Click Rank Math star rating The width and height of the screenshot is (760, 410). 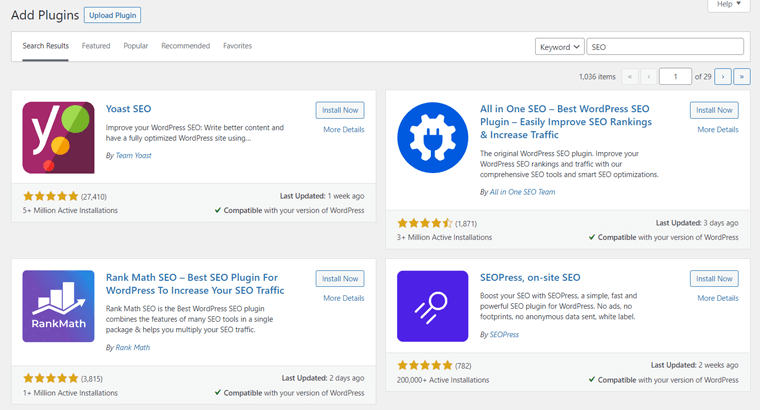point(50,378)
